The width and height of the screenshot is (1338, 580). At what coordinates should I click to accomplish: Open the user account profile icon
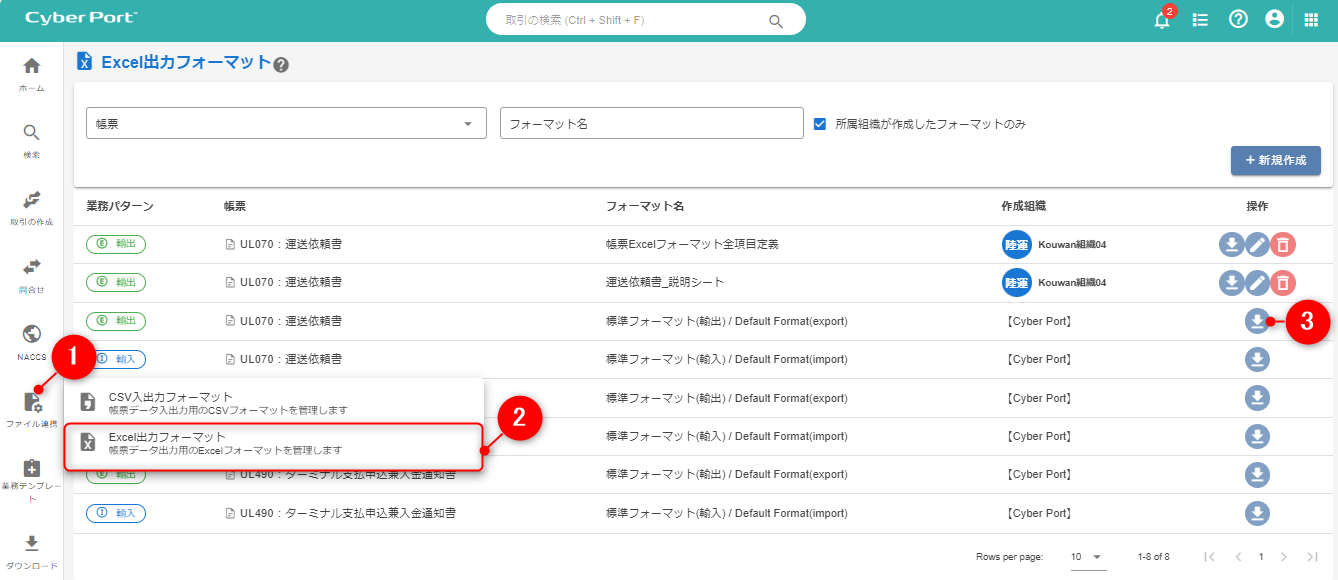[x=1274, y=19]
